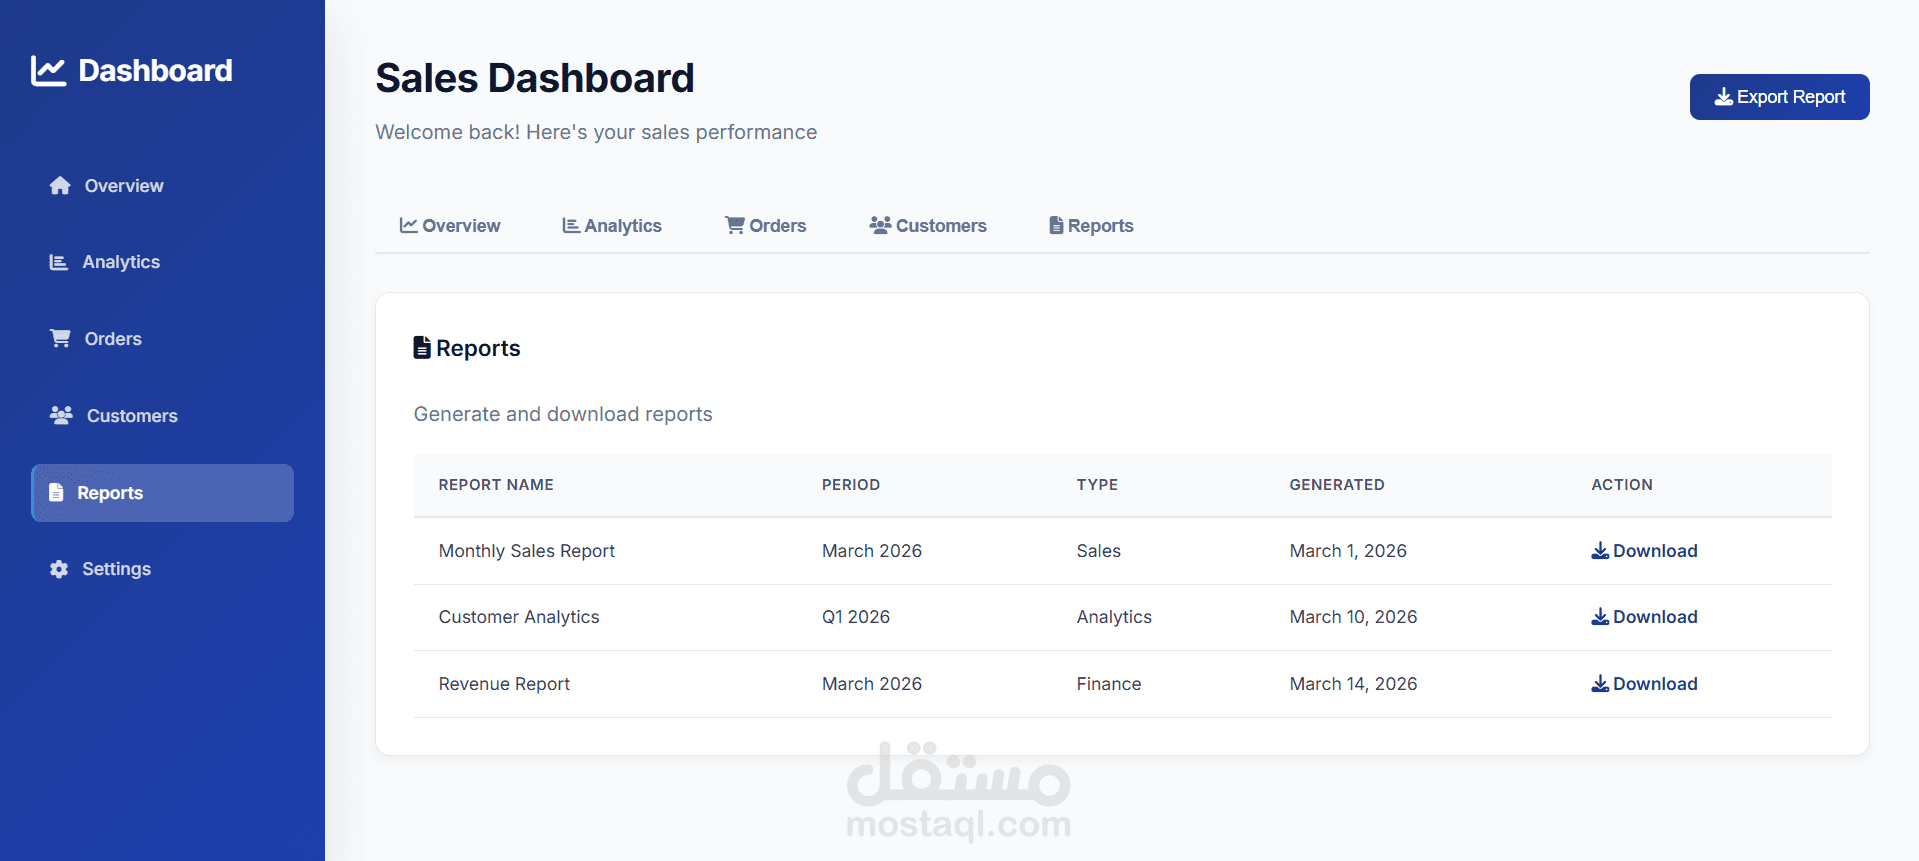1919x861 pixels.
Task: Click "March 2026" in the Monthly Sales Report row
Action: pyautogui.click(x=872, y=551)
